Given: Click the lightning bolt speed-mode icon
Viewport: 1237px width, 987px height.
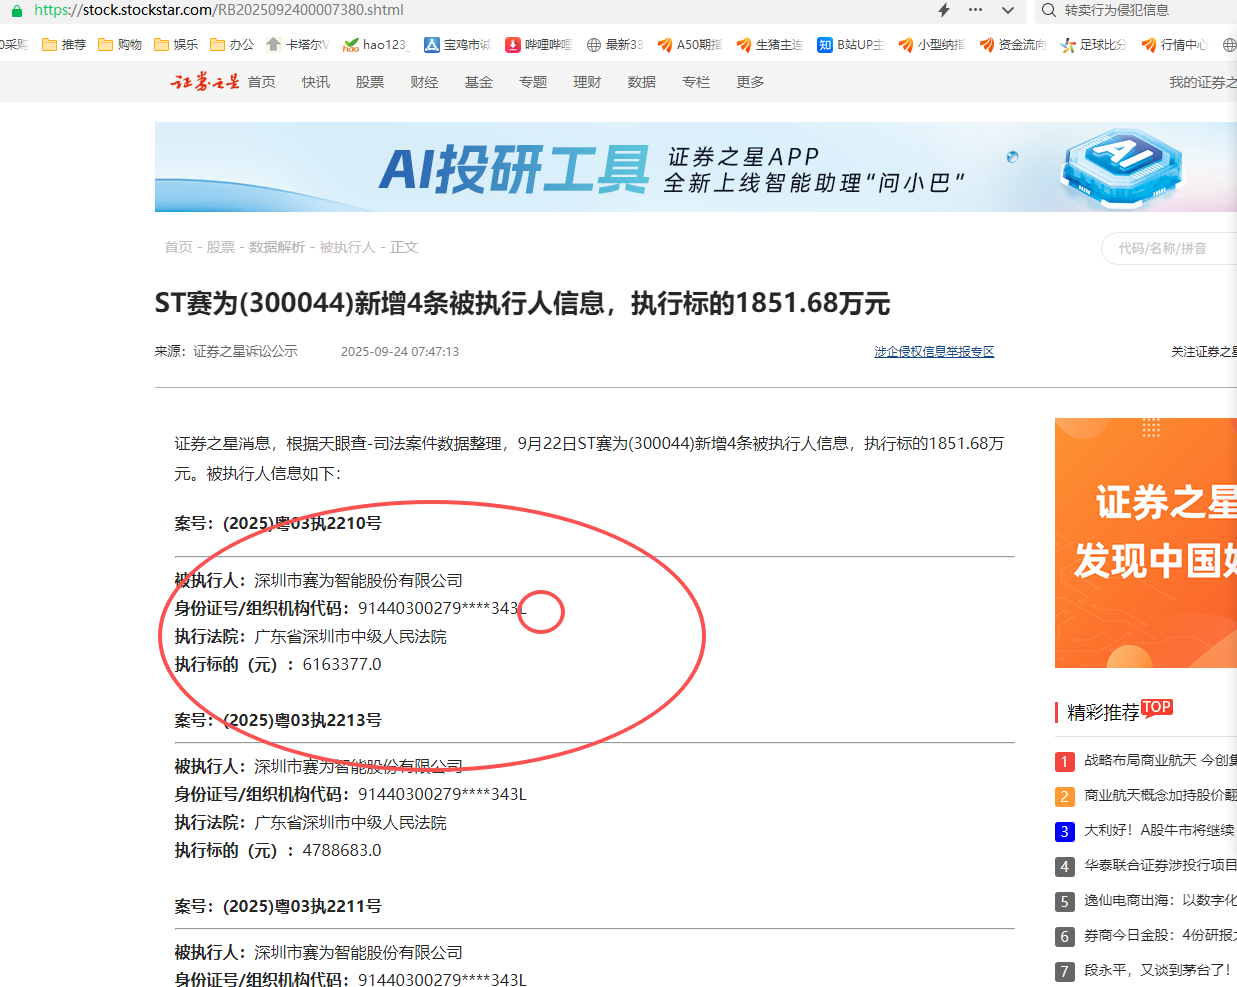Looking at the screenshot, I should [944, 10].
